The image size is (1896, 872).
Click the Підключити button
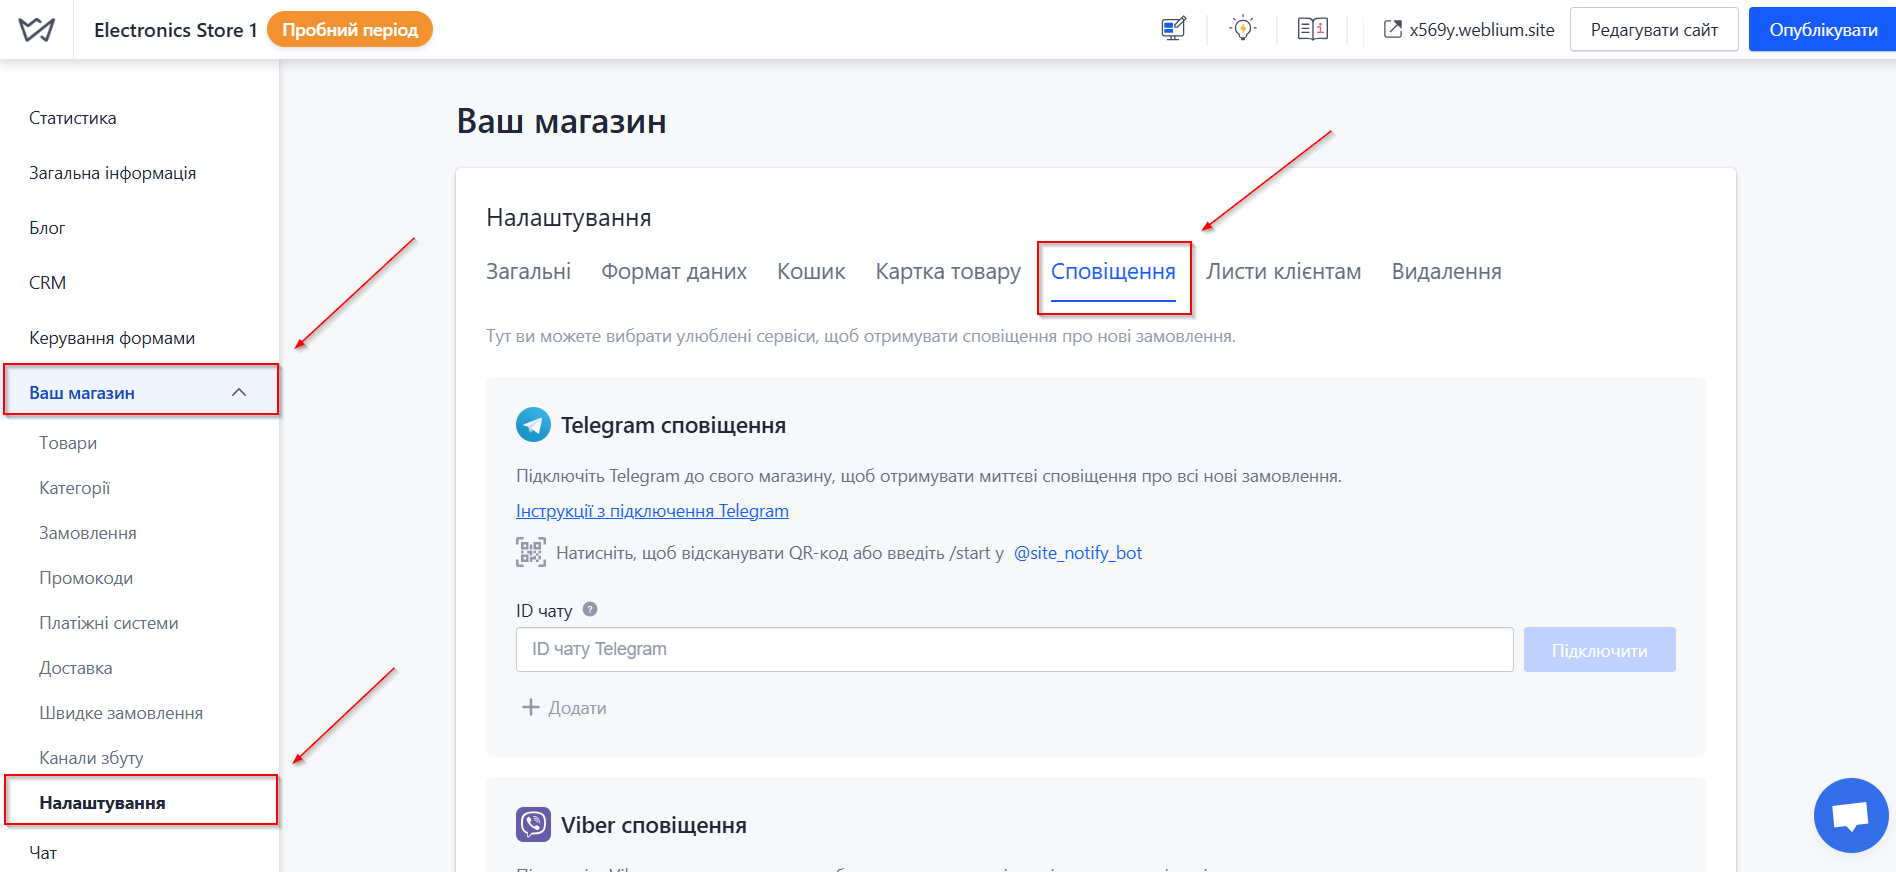(1599, 650)
